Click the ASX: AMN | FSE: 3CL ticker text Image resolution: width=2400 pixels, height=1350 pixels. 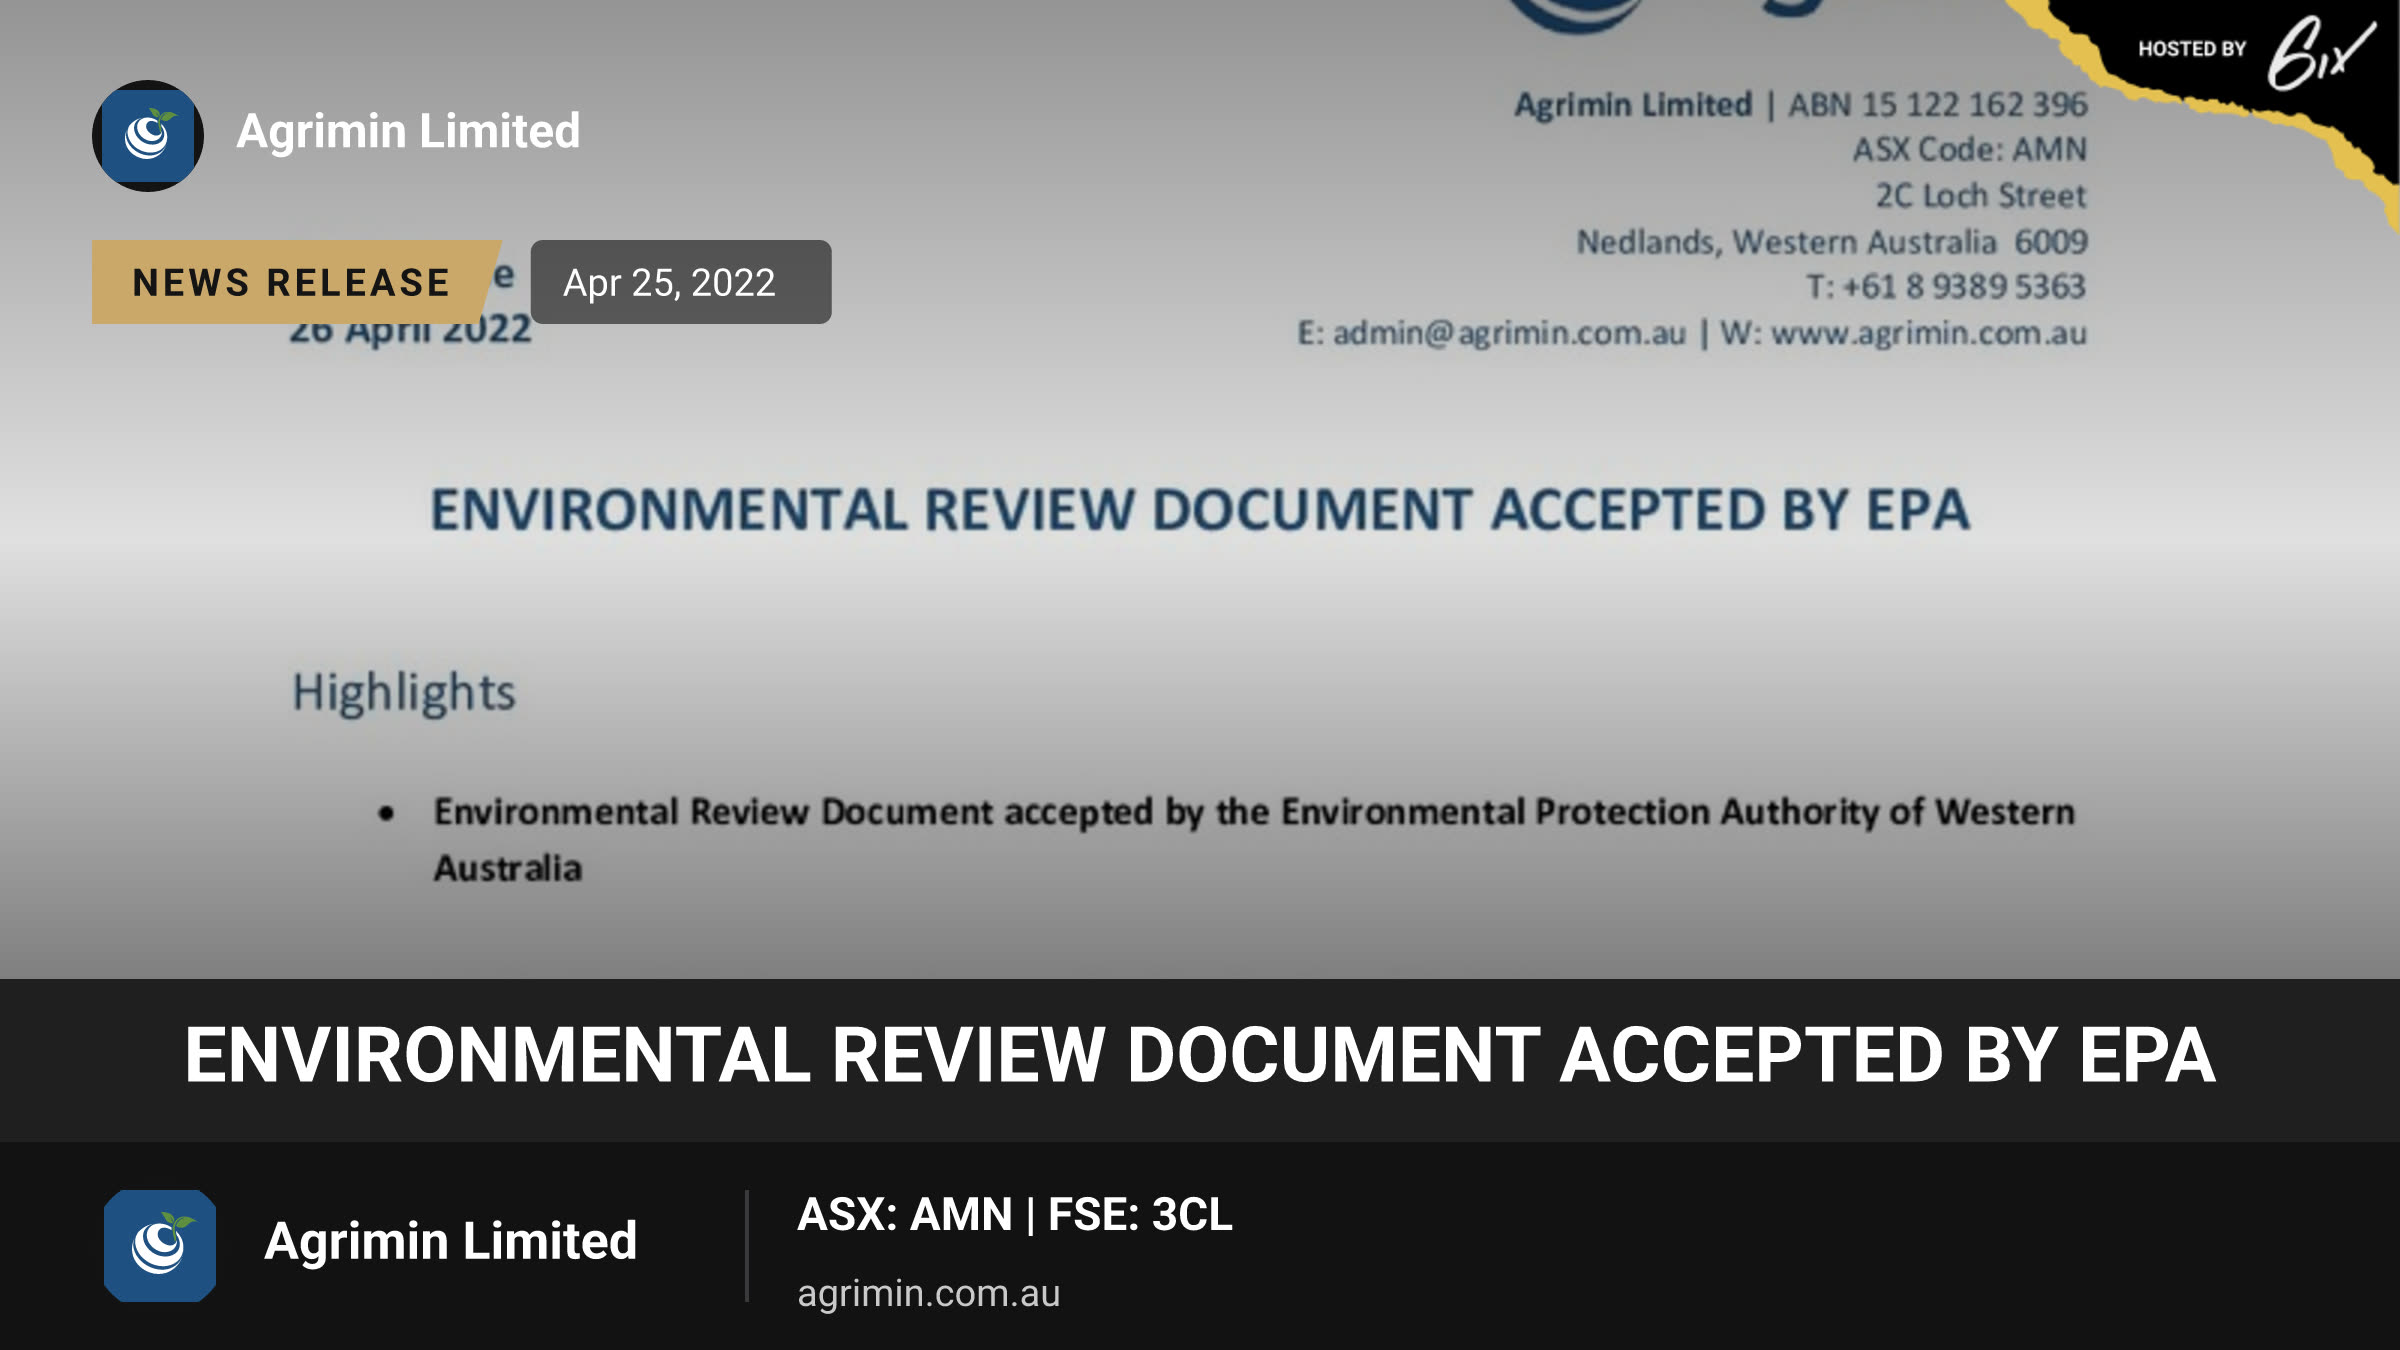[x=1015, y=1214]
